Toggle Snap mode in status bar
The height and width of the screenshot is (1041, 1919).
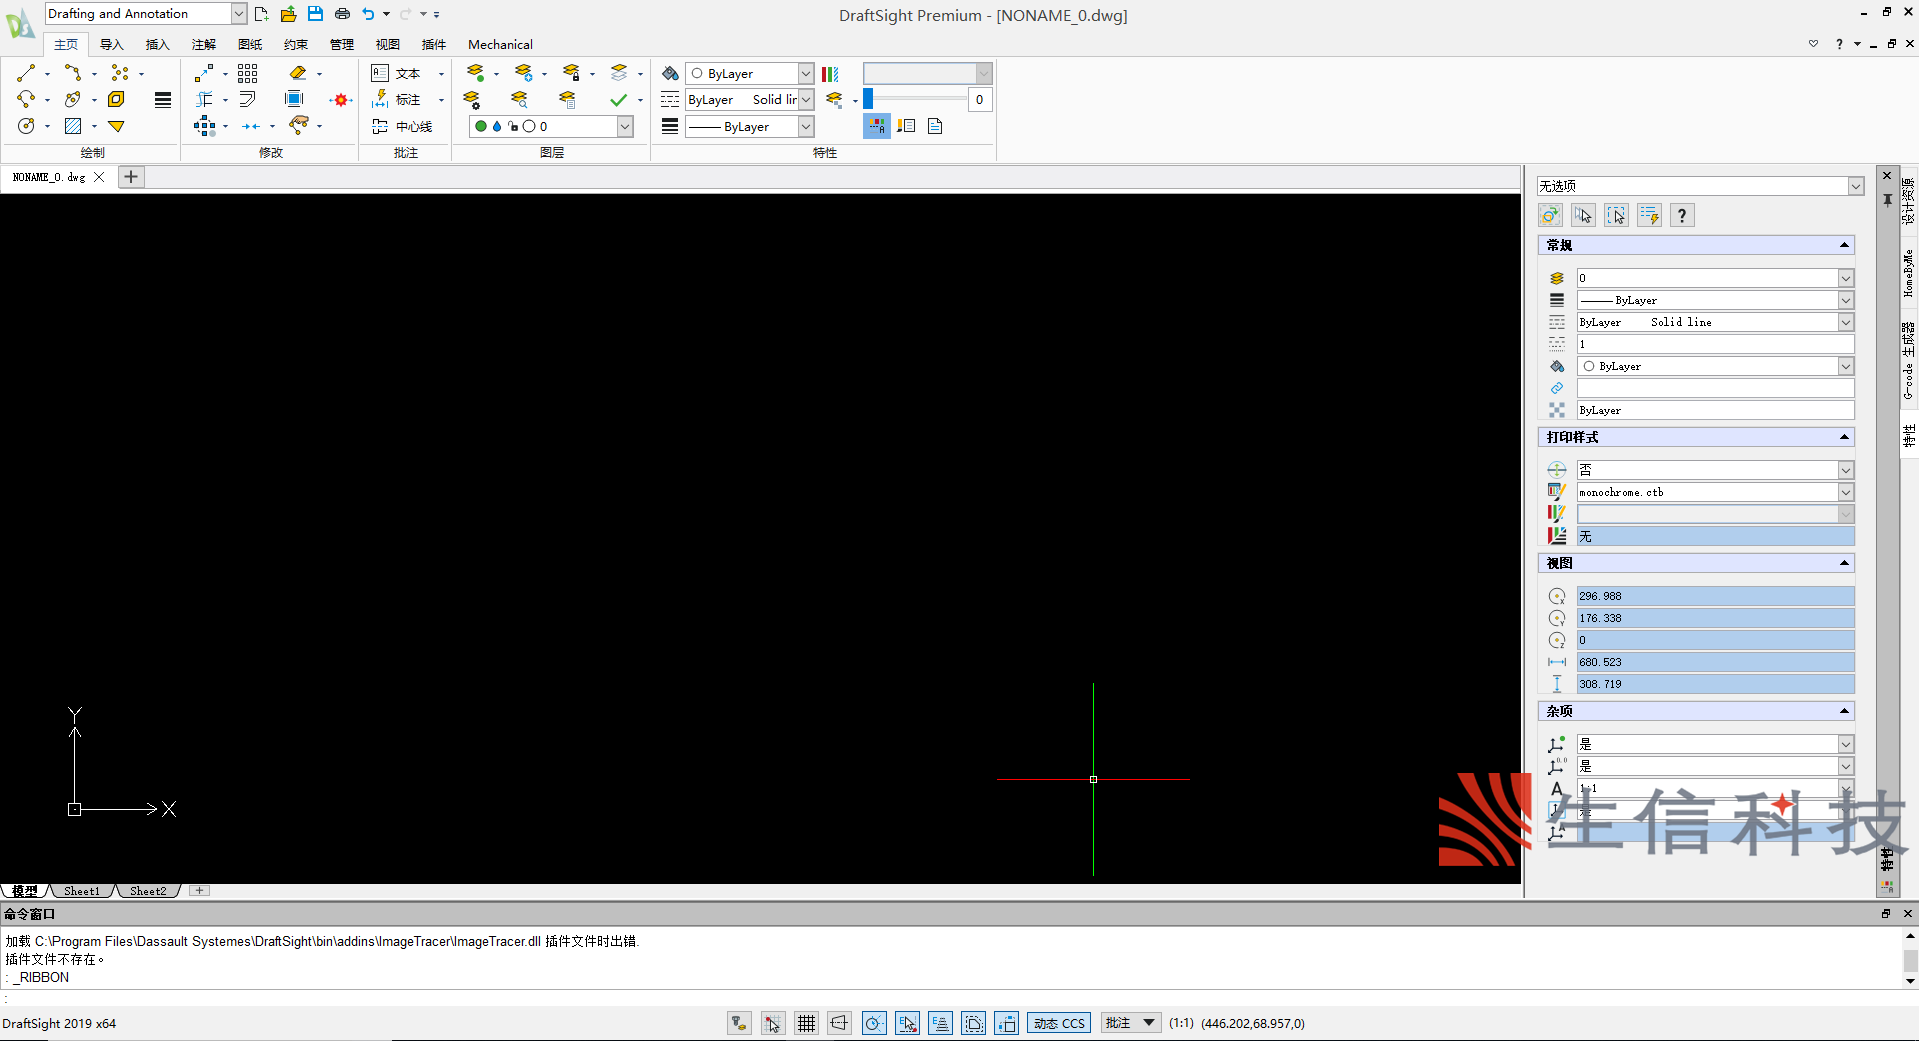[773, 1023]
